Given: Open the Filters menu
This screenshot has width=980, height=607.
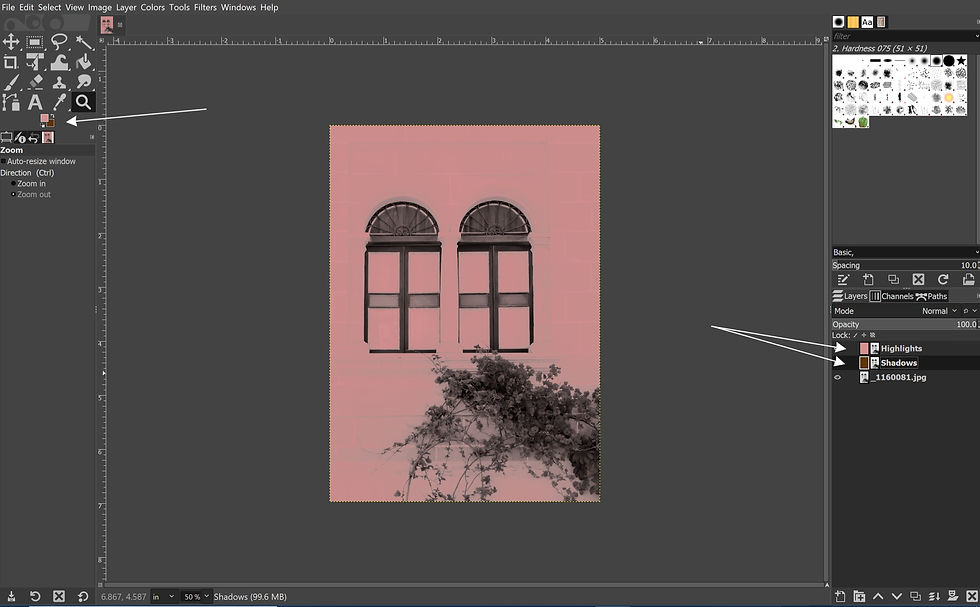Looking at the screenshot, I should point(205,8).
